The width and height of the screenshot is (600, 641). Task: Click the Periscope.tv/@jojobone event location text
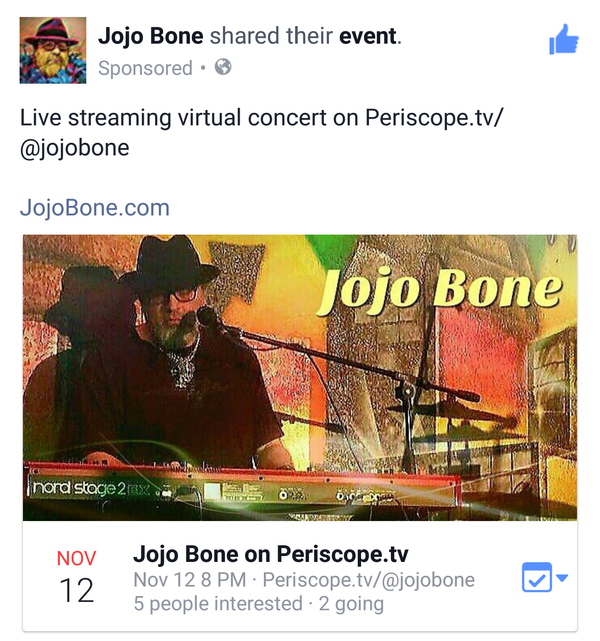tap(369, 579)
